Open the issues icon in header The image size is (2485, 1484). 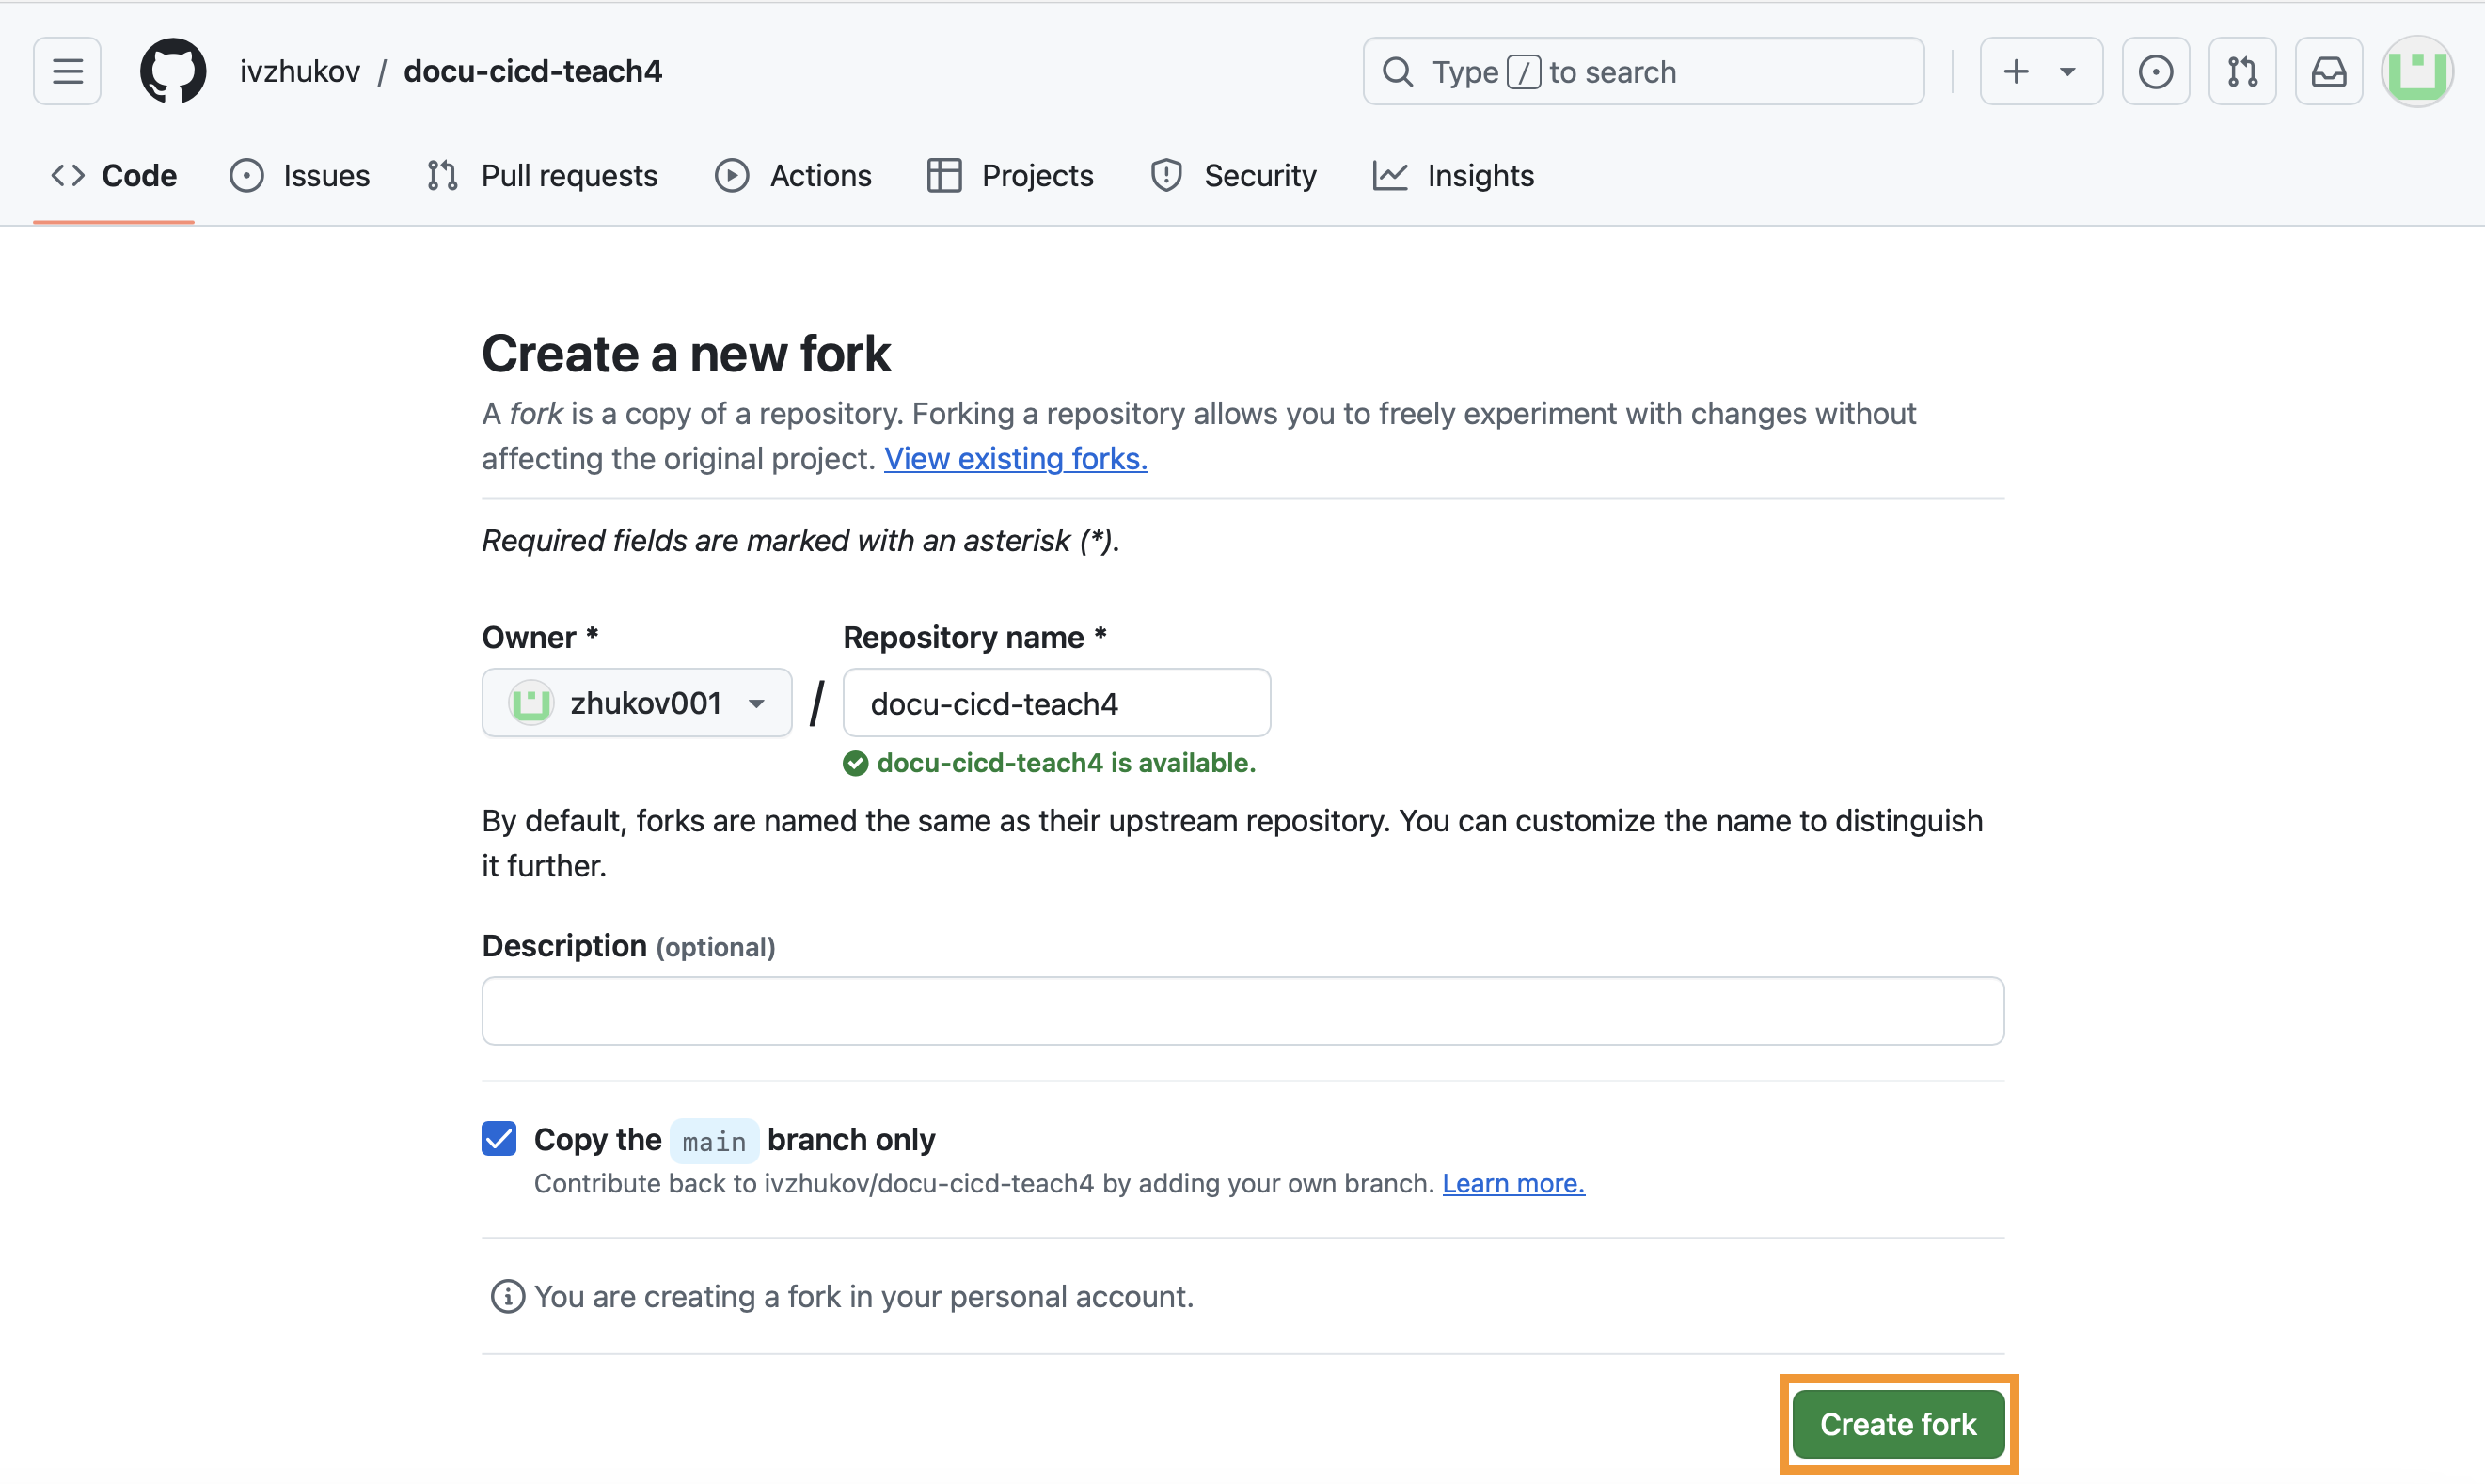pos(2155,71)
